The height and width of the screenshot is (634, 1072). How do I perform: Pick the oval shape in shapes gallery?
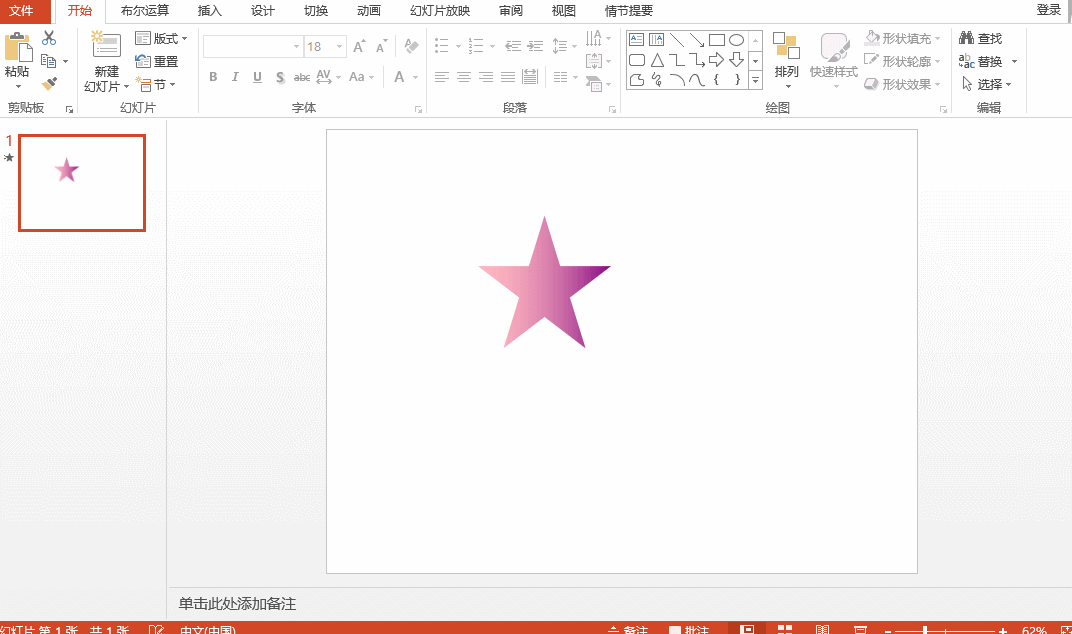(x=736, y=40)
